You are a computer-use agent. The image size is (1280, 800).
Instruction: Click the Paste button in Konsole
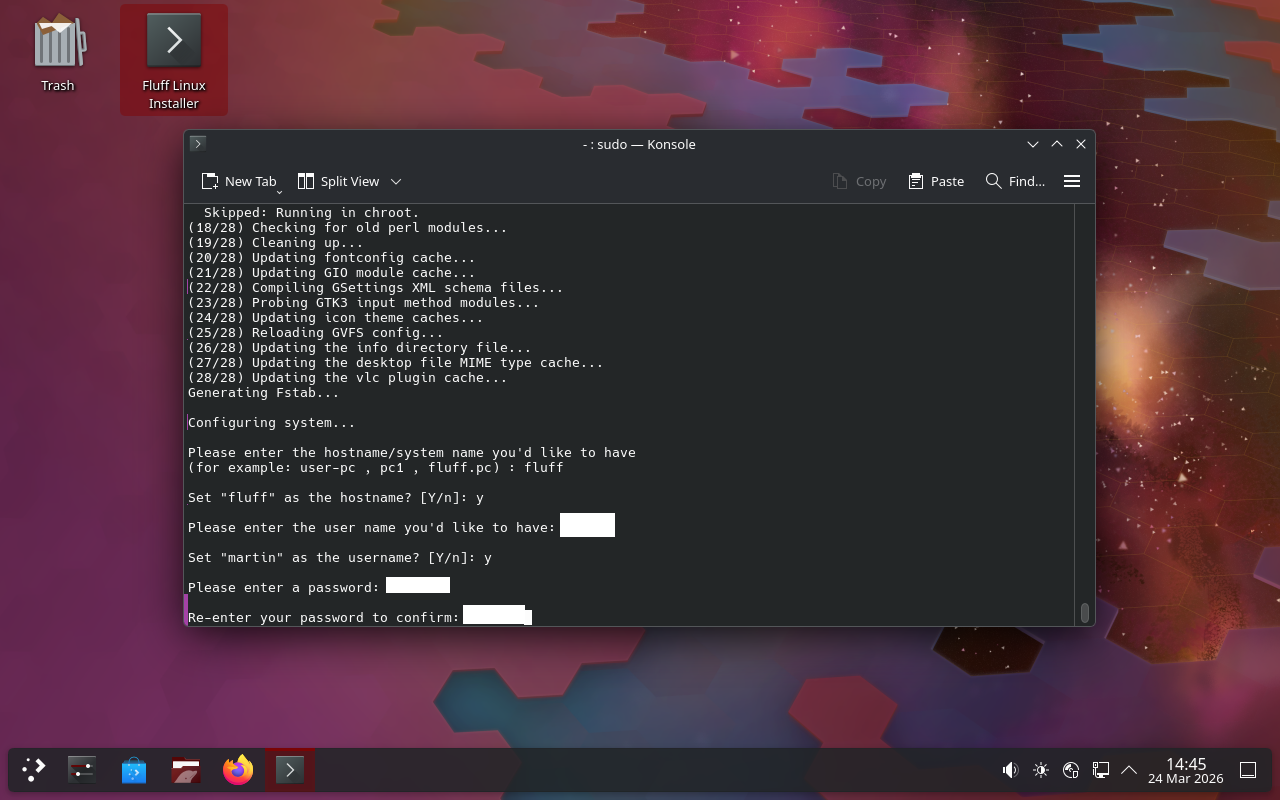coord(936,181)
